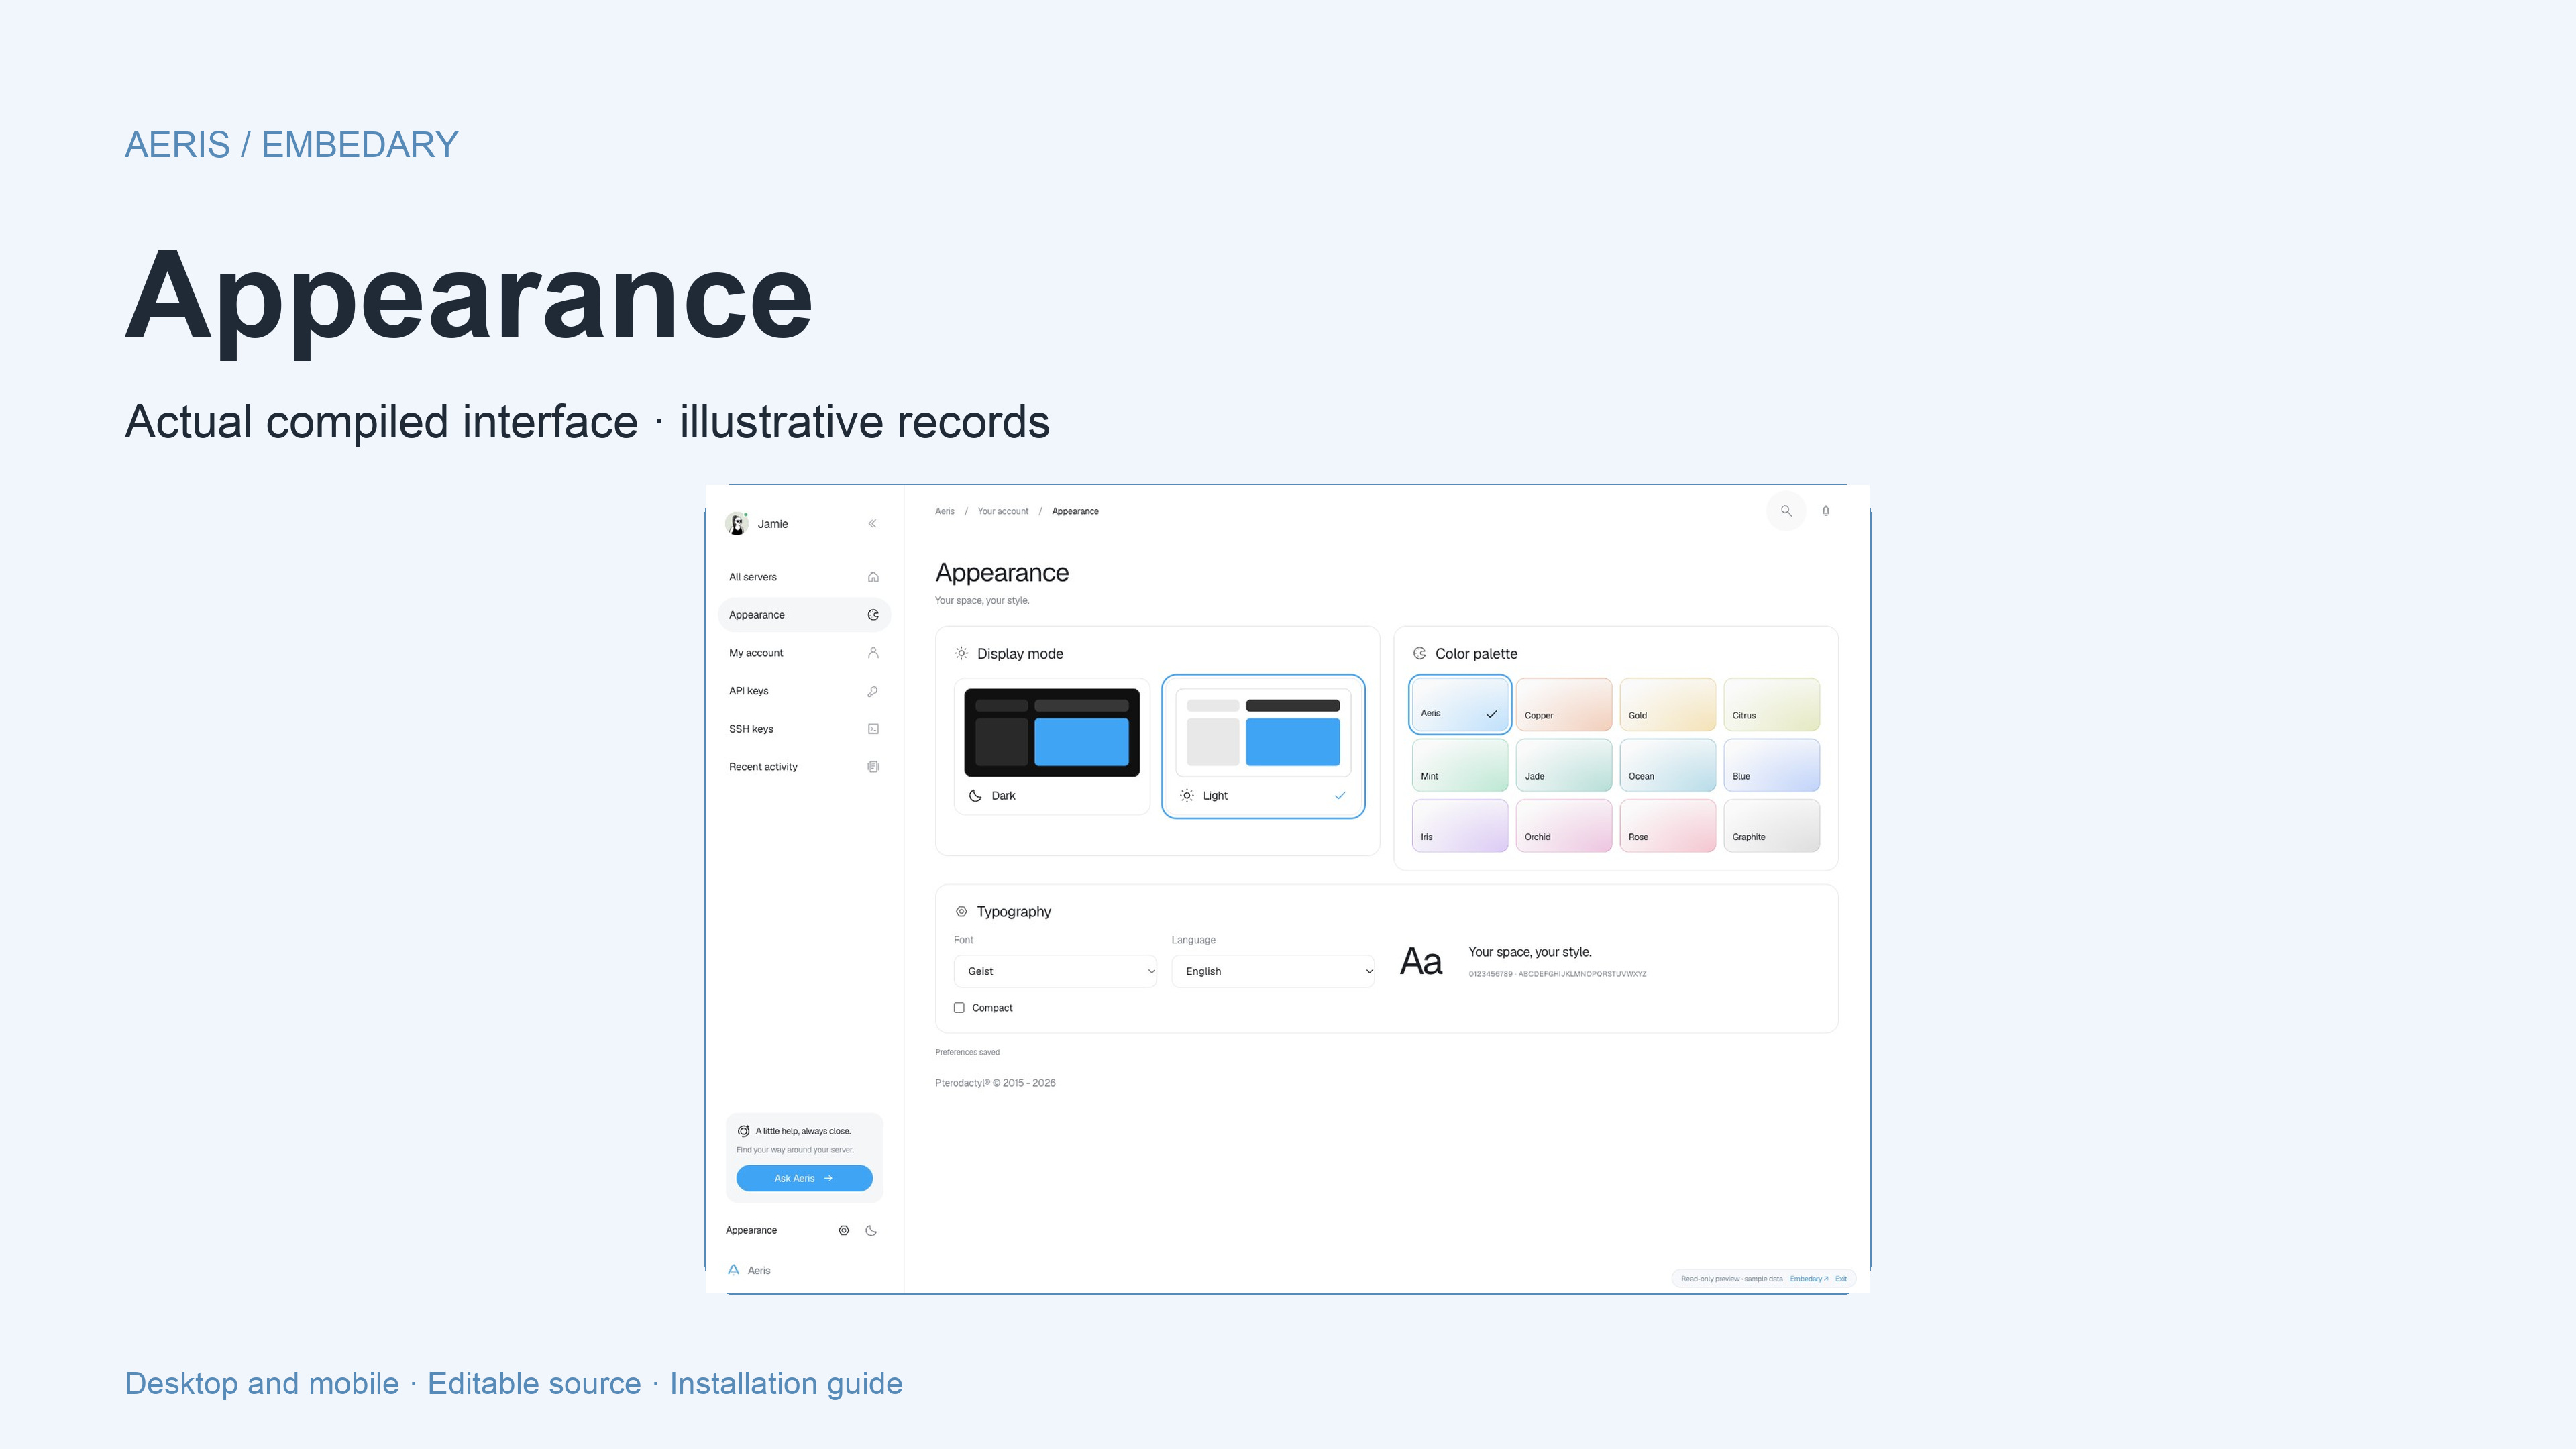The height and width of the screenshot is (1449, 2576).
Task: Click the Embedary link in preview banner
Action: (1808, 1279)
